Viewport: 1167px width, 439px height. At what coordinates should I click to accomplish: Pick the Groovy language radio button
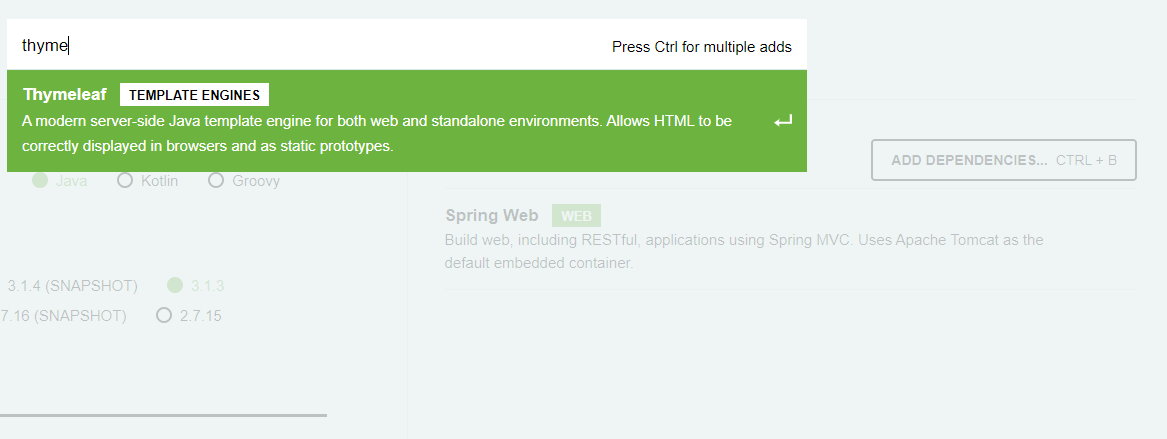(x=216, y=181)
